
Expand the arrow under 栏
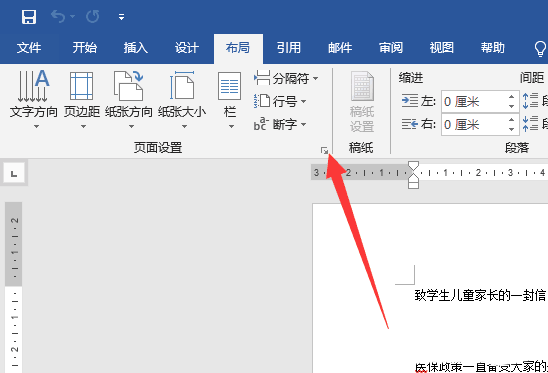pyautogui.click(x=231, y=127)
